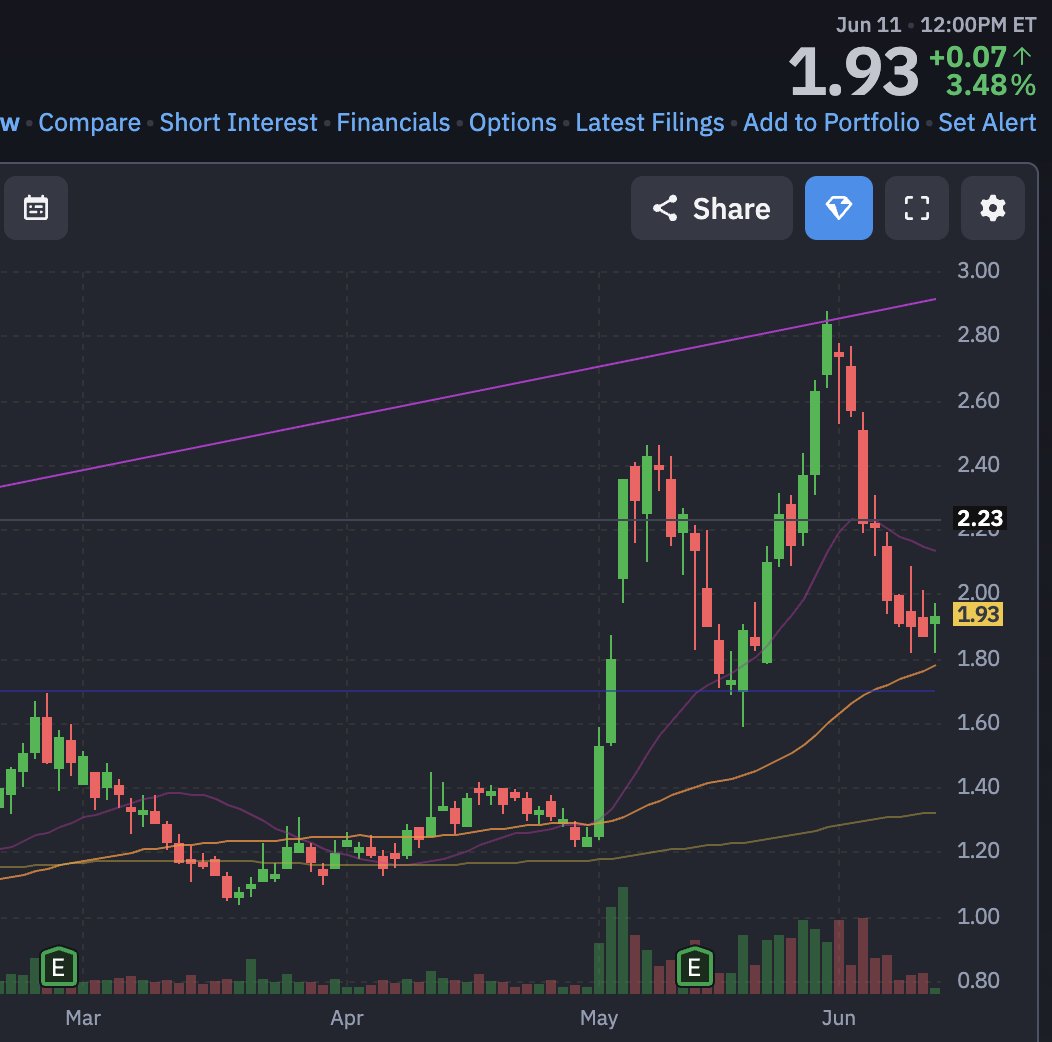
Task: Click the 1.20 price axis label
Action: tap(978, 850)
